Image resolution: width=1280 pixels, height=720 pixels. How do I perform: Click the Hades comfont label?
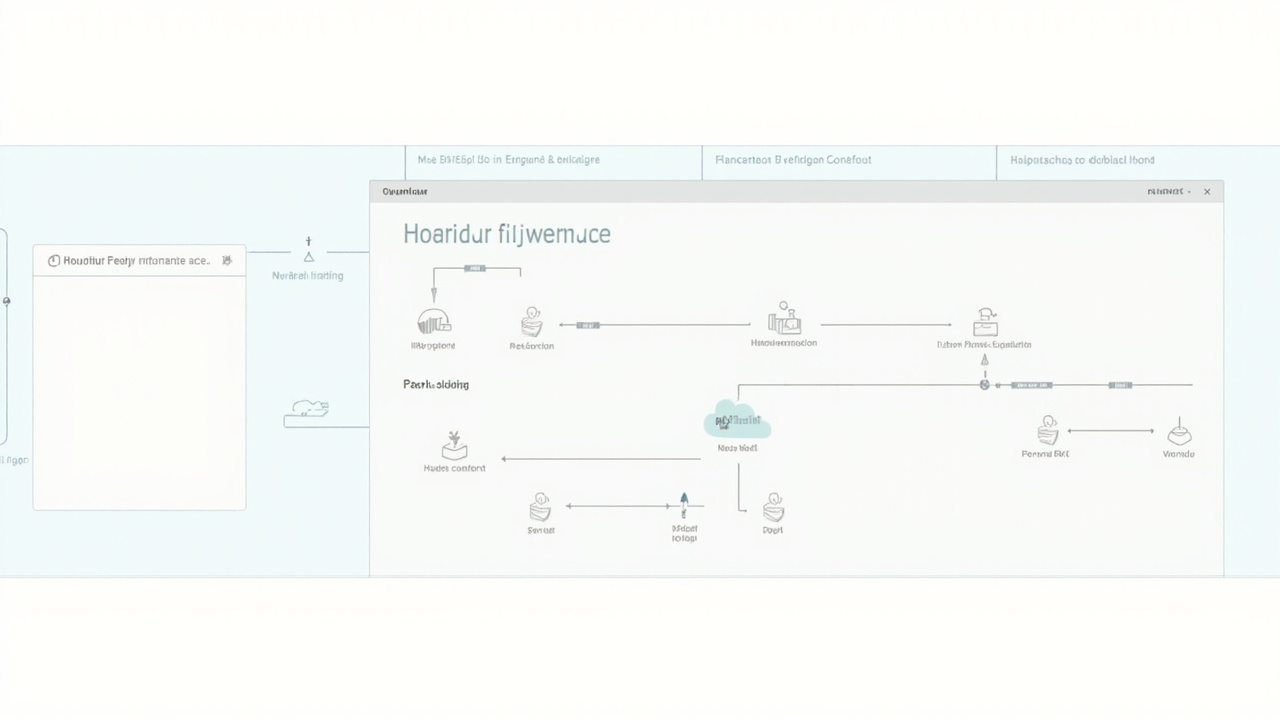tap(454, 468)
